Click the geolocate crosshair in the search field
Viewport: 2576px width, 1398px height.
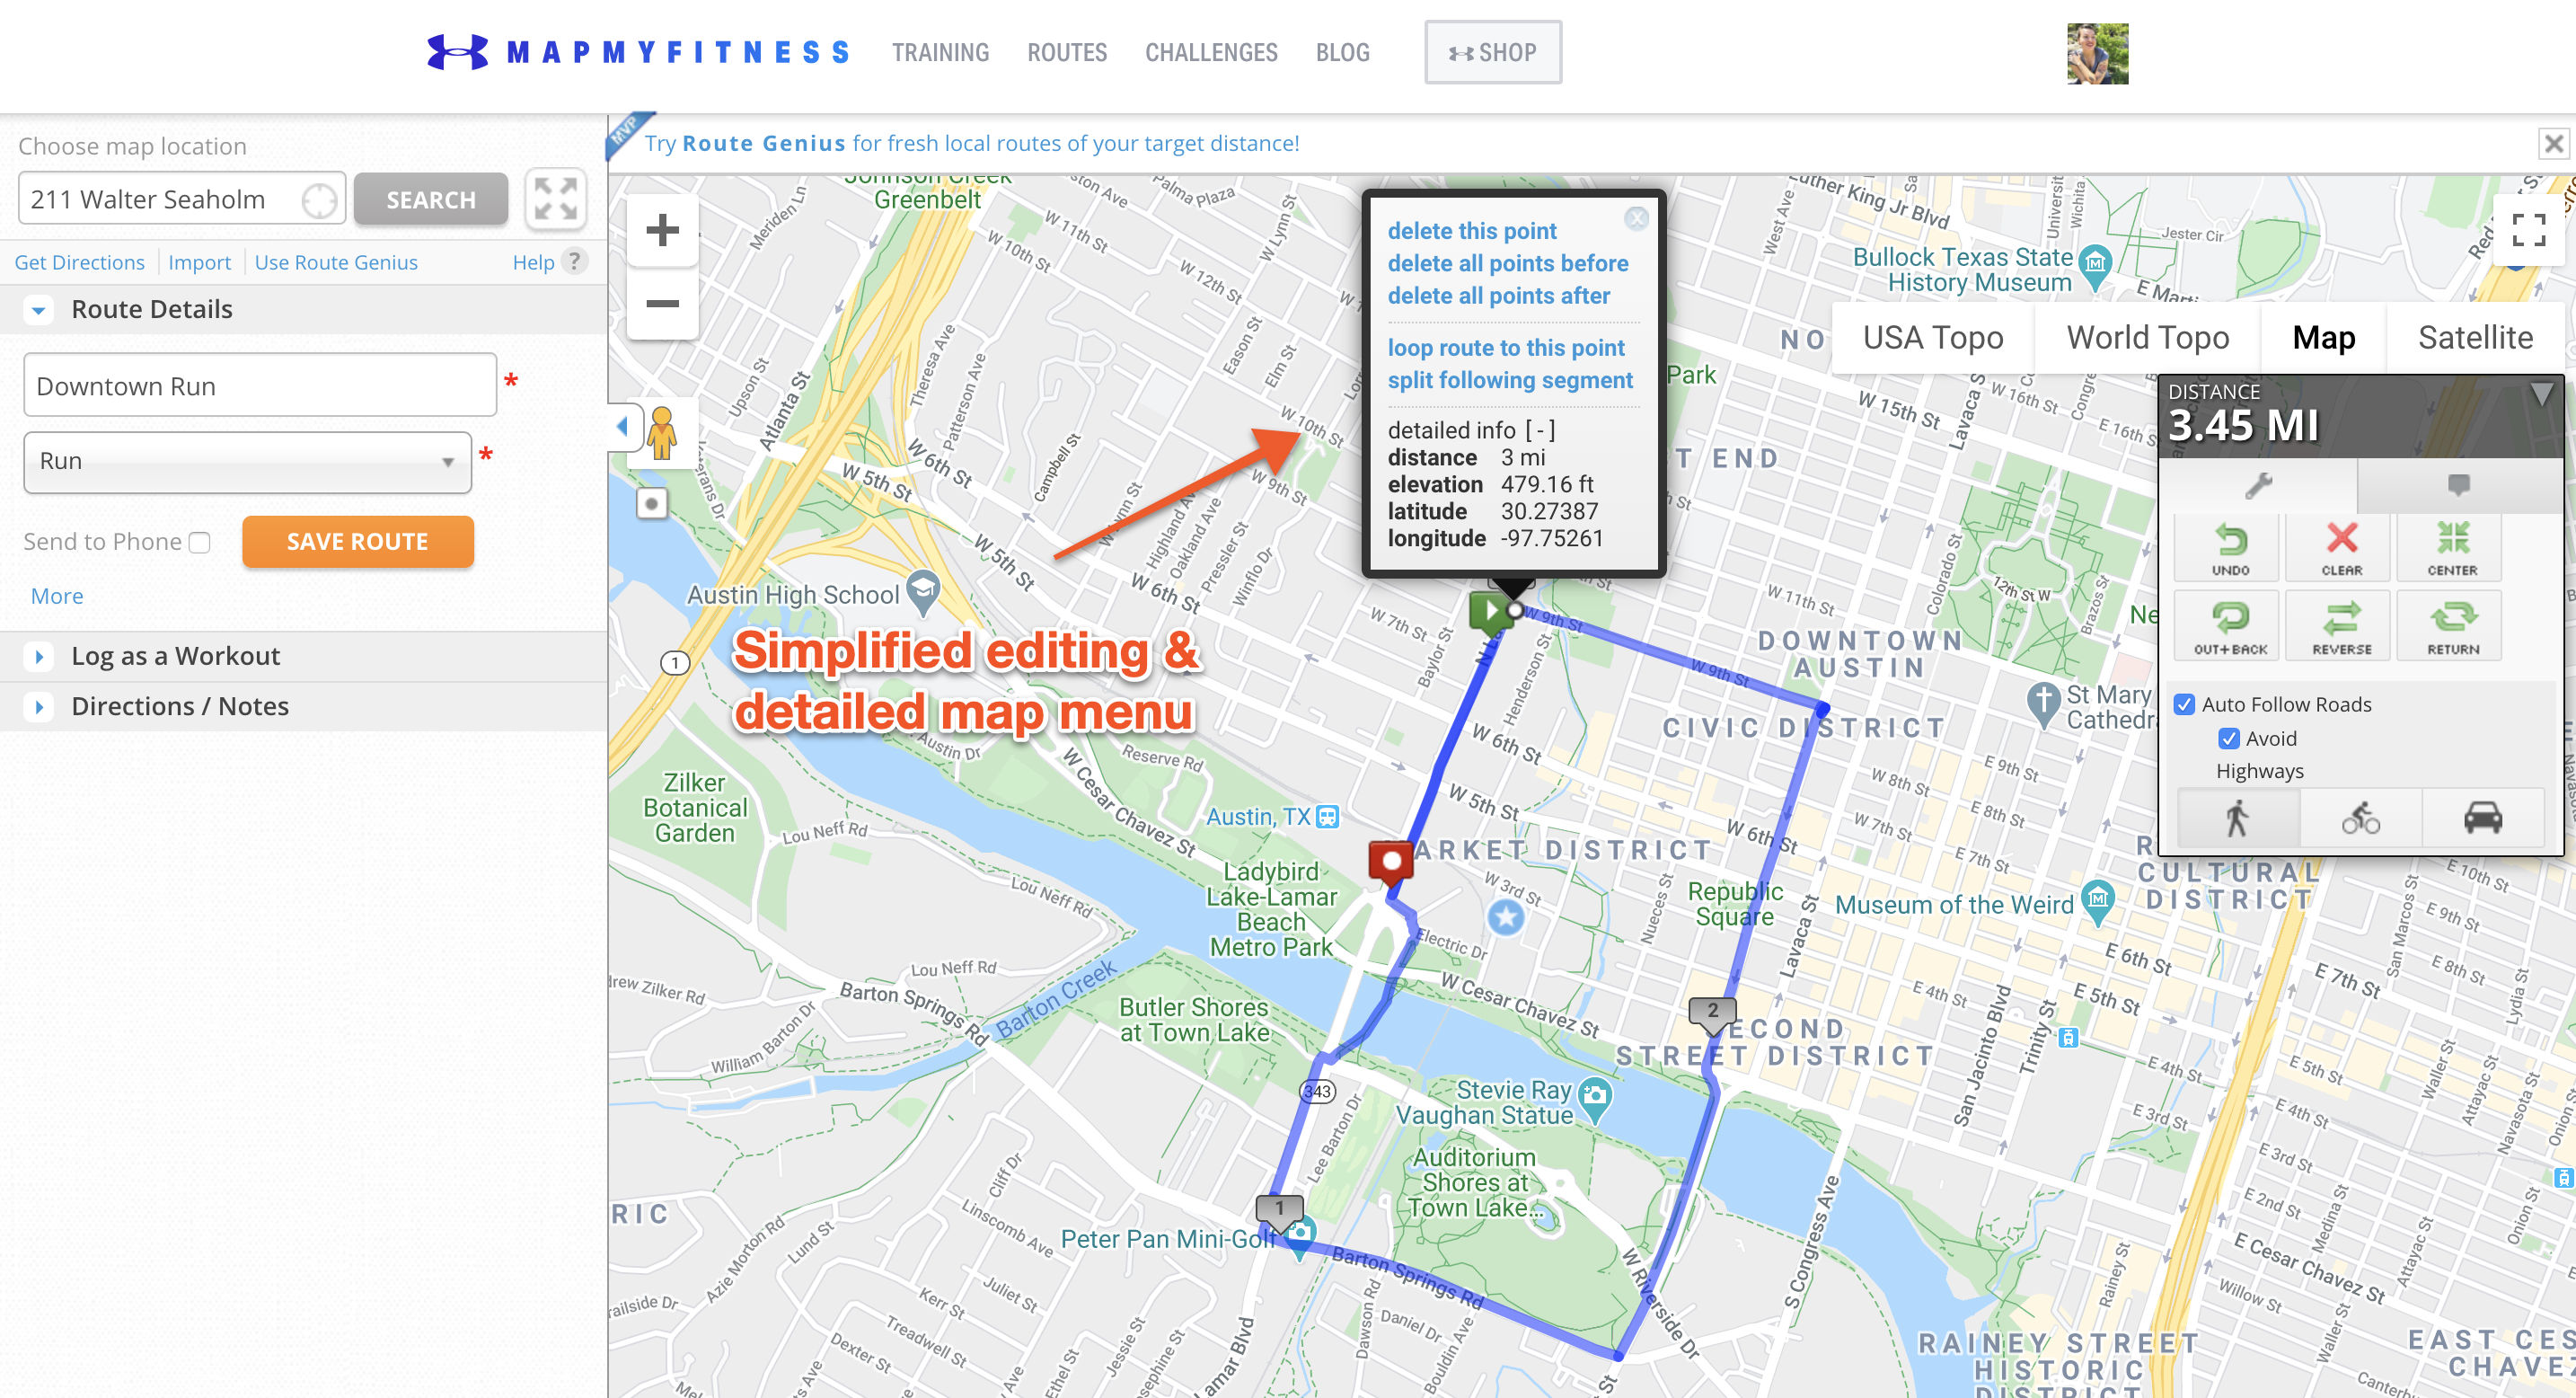319,200
